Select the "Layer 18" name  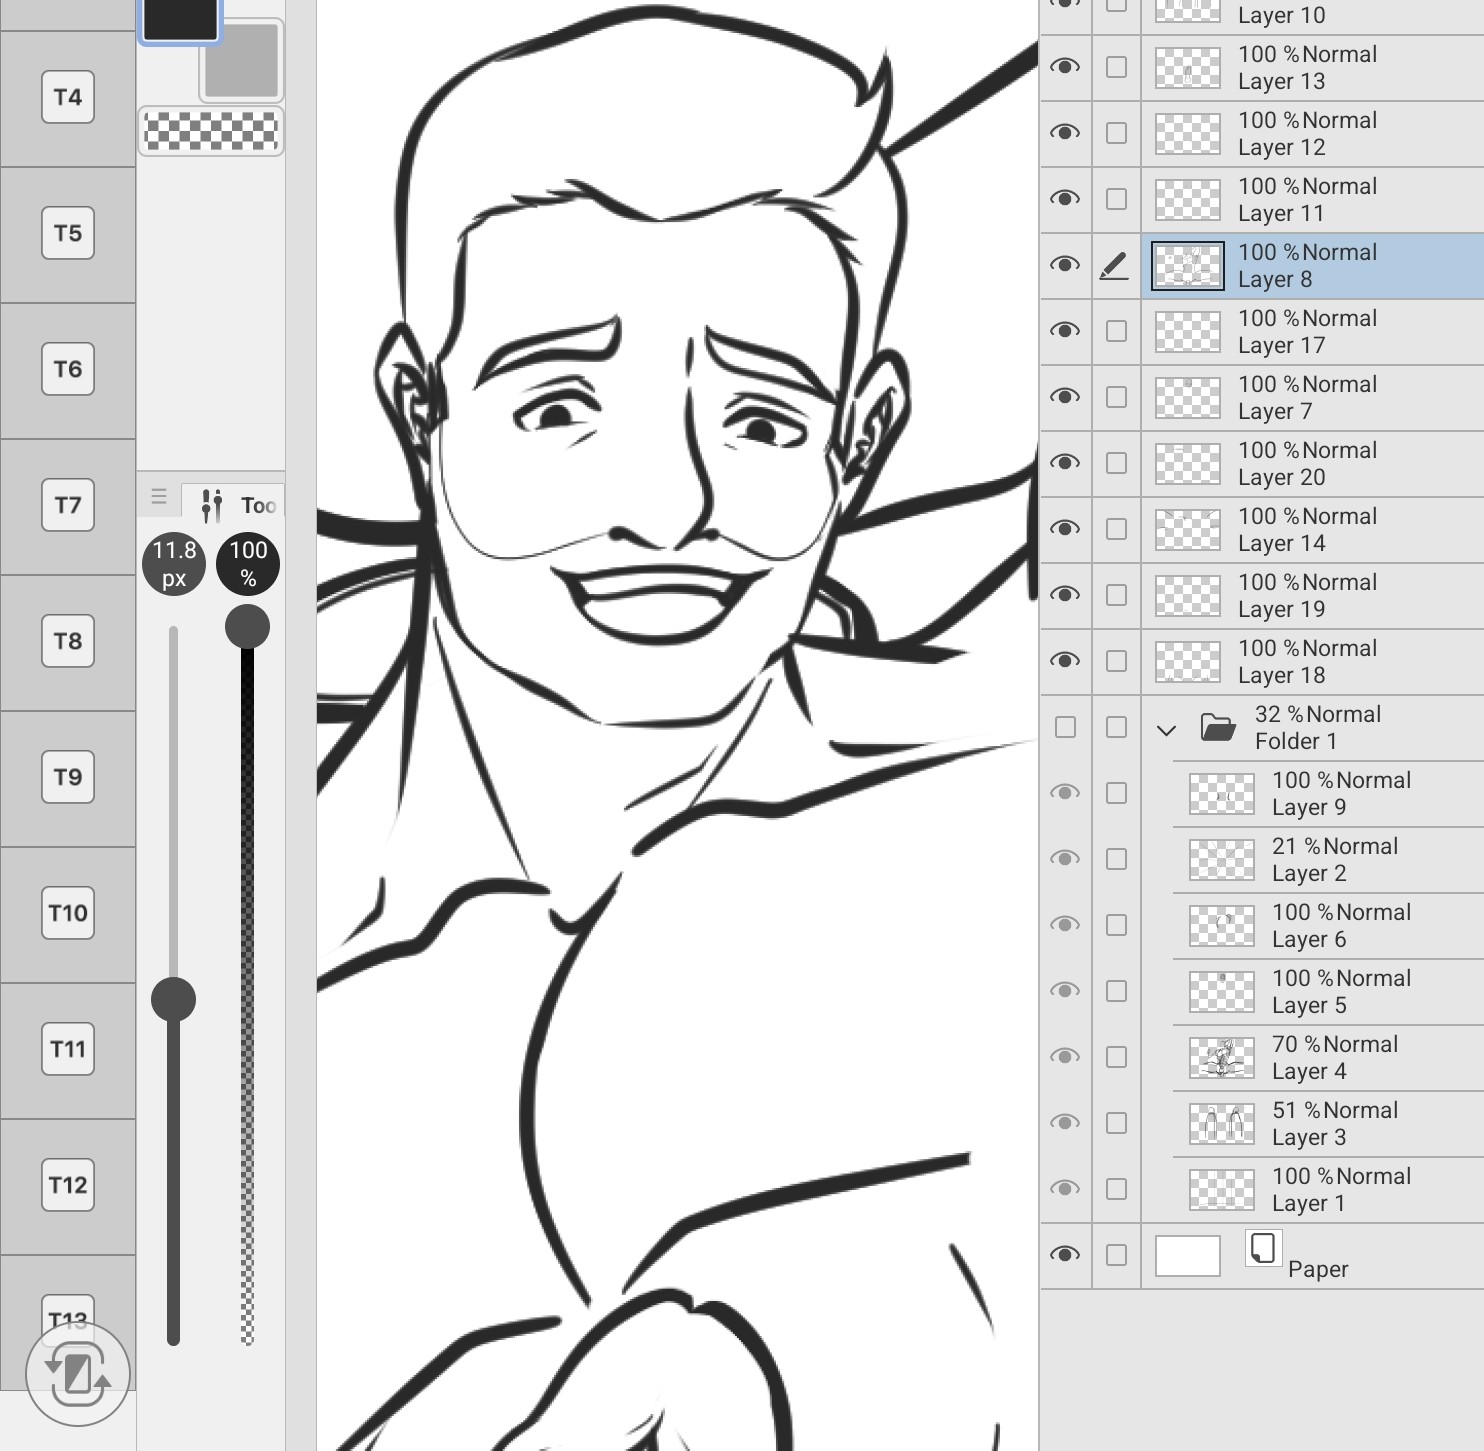(x=1282, y=675)
